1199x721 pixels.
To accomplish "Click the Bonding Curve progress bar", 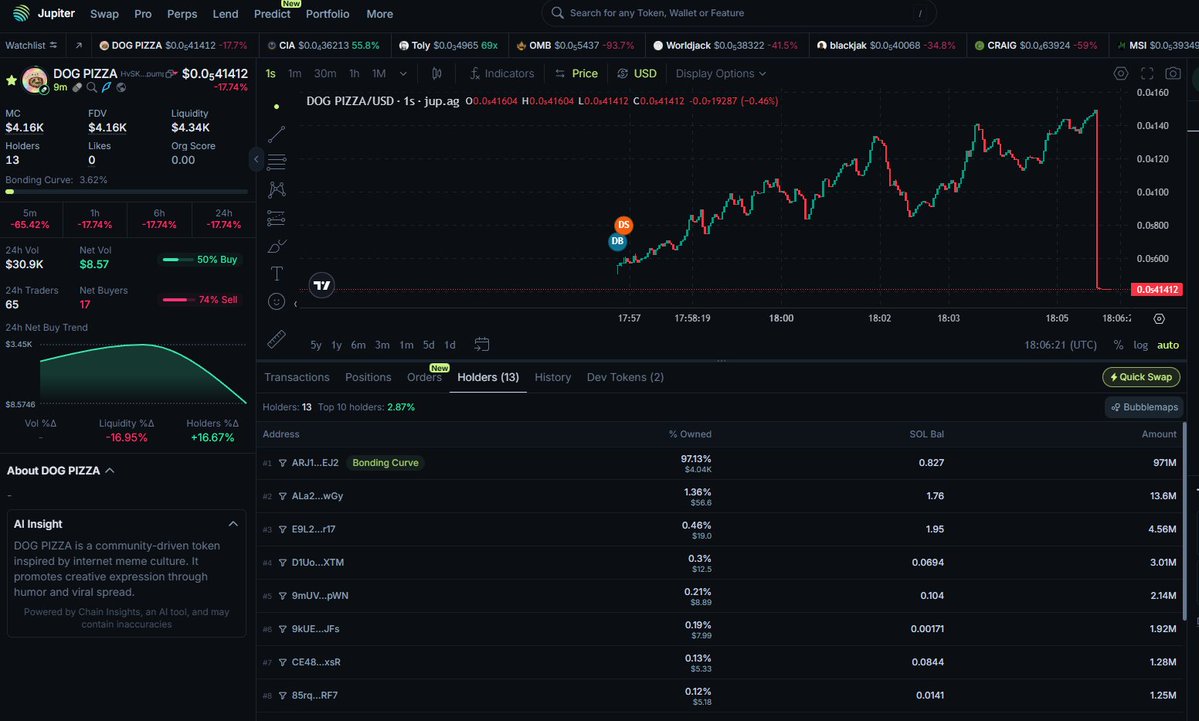I will pos(127,191).
